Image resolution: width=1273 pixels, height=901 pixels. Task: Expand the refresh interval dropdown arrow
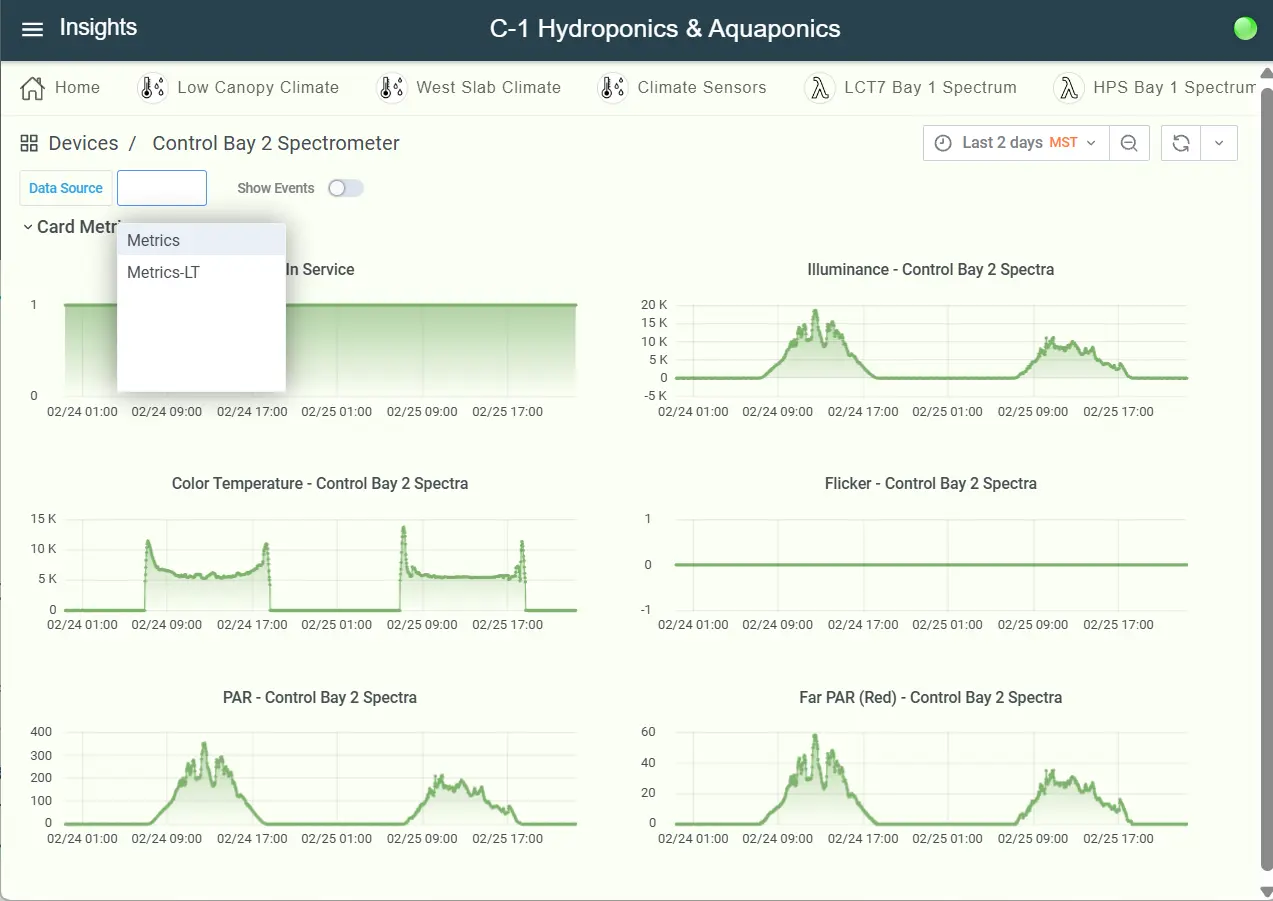pos(1219,143)
